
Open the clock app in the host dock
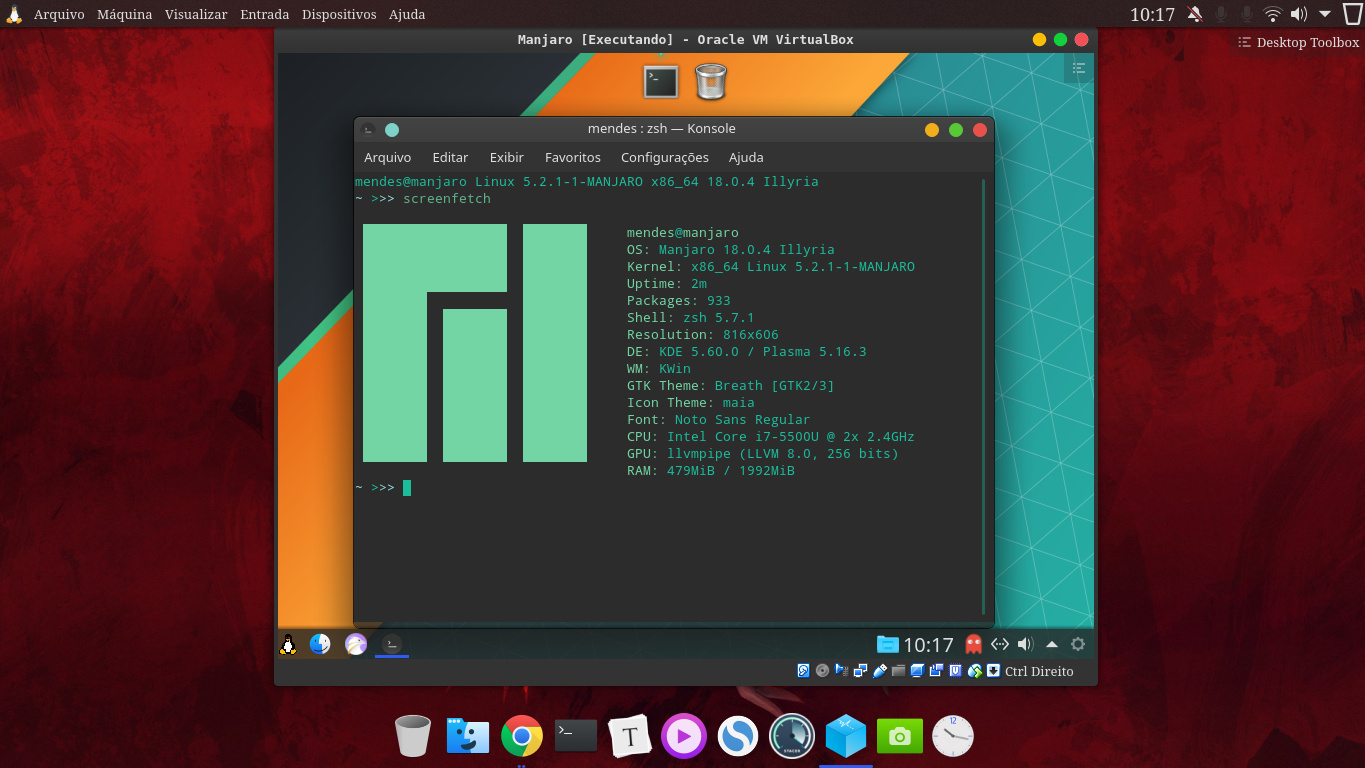point(953,737)
